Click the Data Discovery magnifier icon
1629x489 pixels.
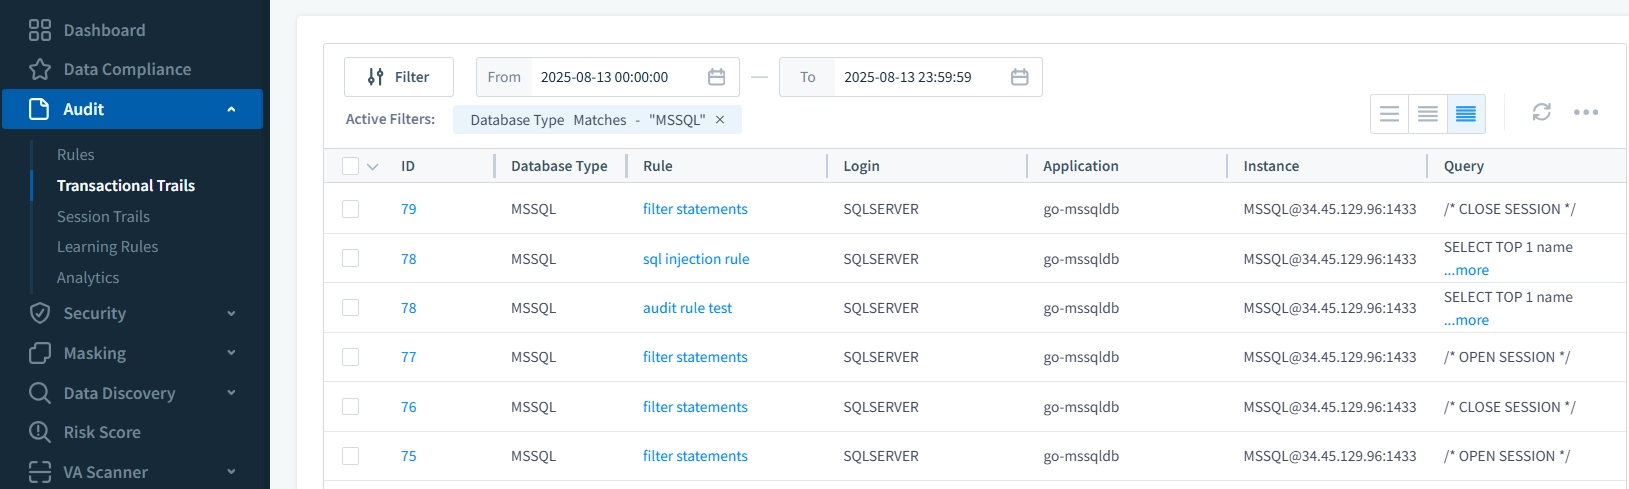pyautogui.click(x=39, y=393)
